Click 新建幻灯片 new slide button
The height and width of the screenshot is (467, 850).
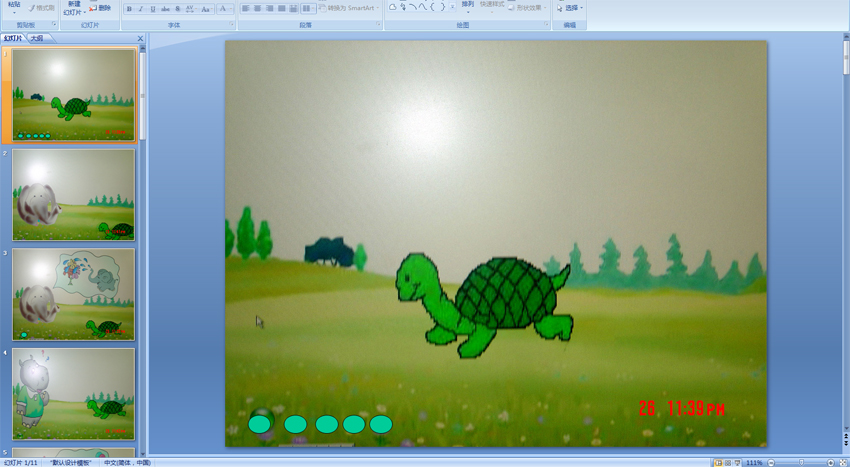click(74, 9)
